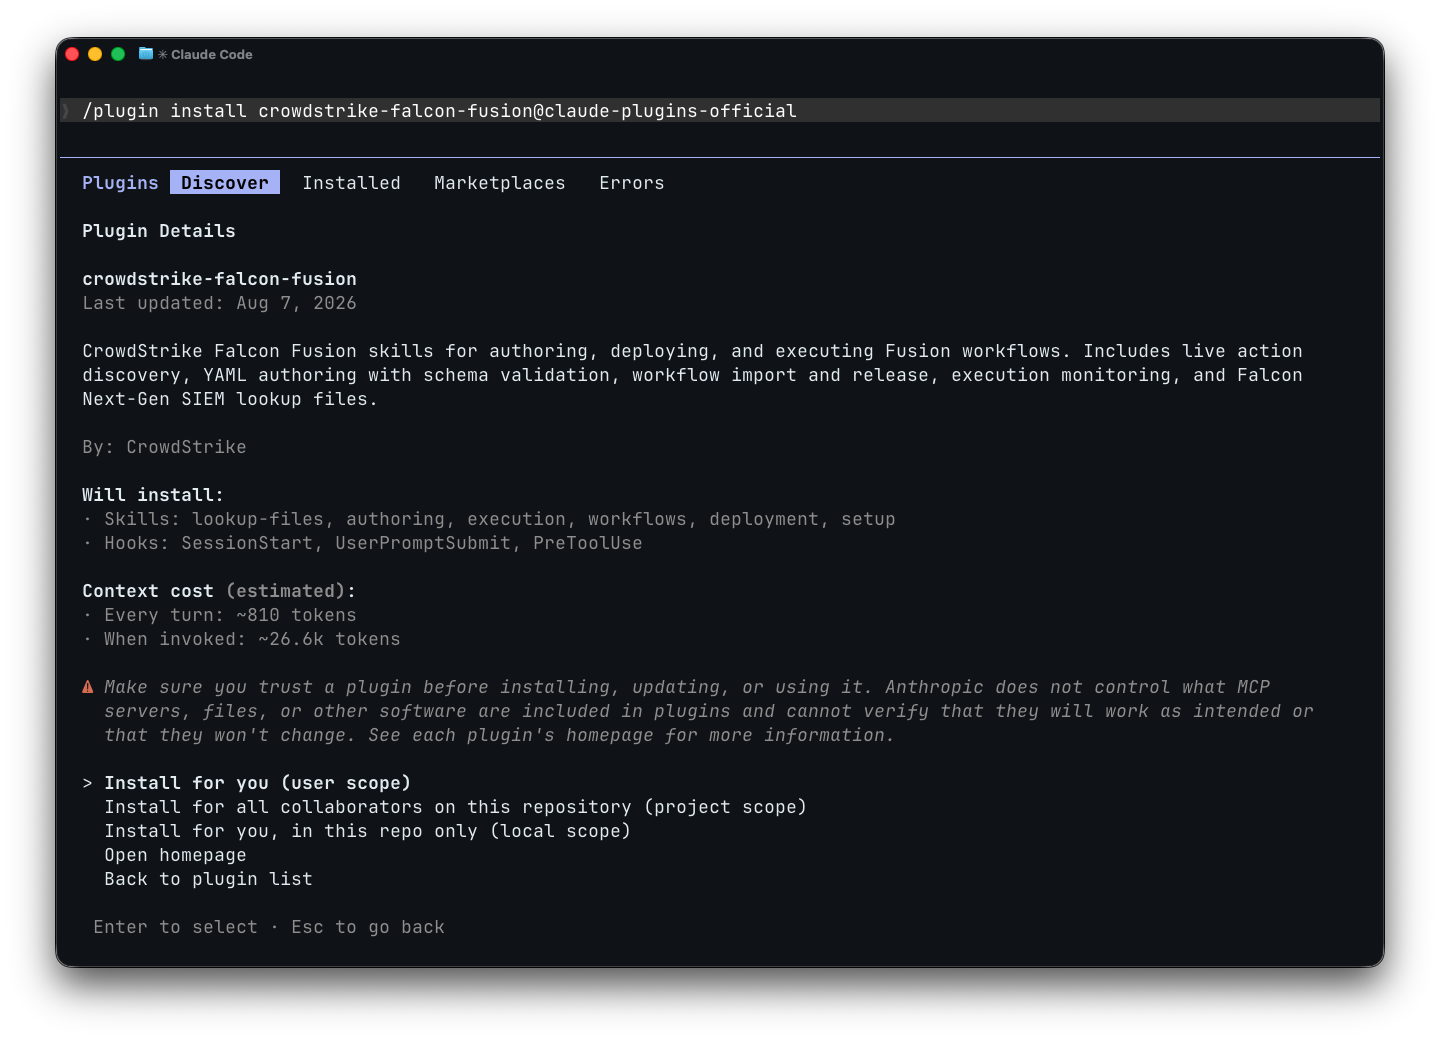Click the By: CrowdStrike author line

pyautogui.click(x=164, y=447)
